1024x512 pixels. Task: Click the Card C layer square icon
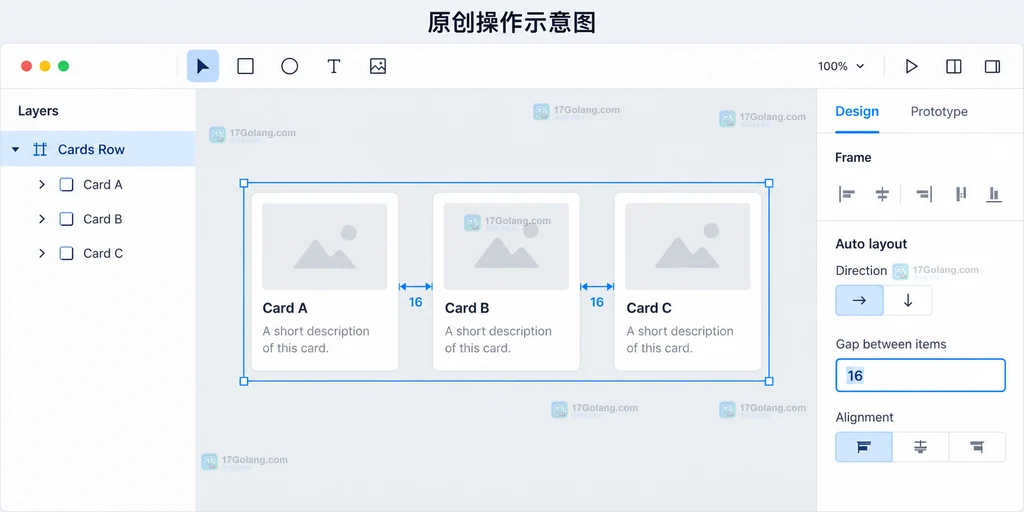pos(67,253)
